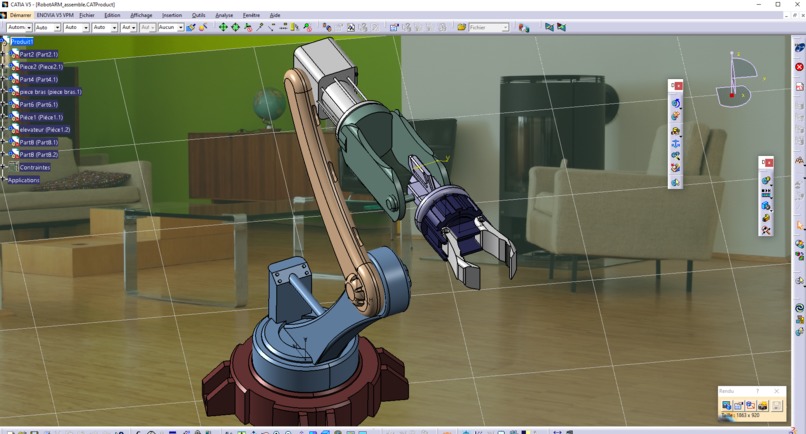Select Pièce1 (Pièce1.1) in the tree
806x434 pixels.
coord(41,117)
